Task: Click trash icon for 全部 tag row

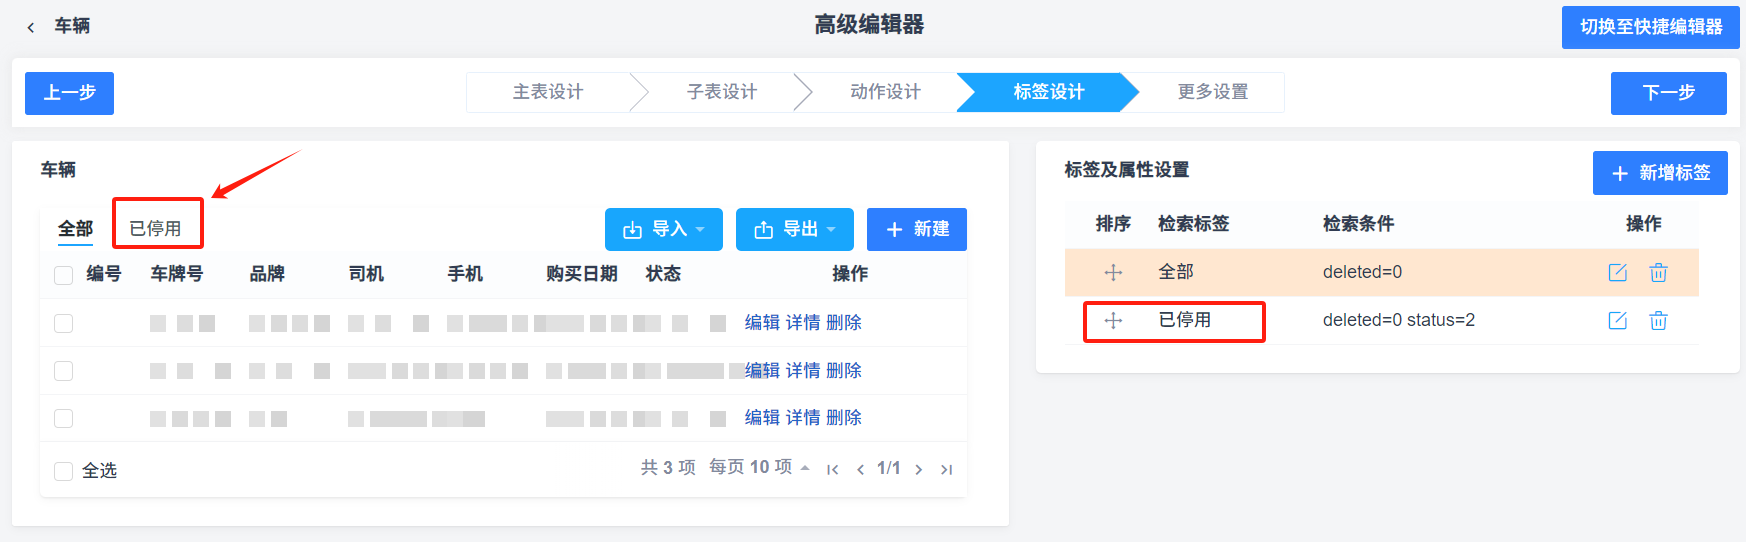Action: [x=1658, y=272]
